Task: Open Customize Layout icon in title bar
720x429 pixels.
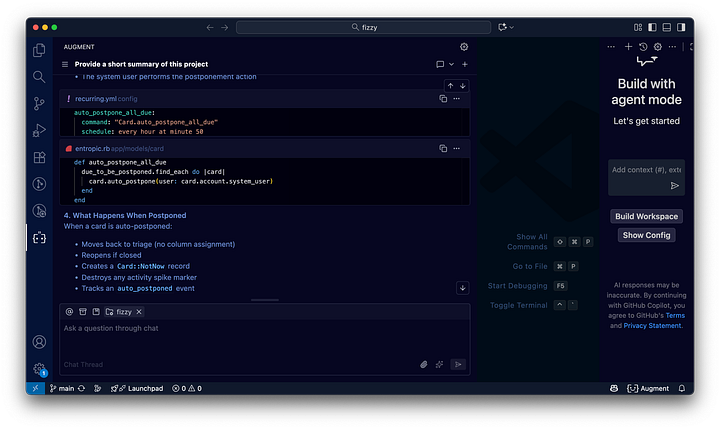Action: click(x=638, y=28)
